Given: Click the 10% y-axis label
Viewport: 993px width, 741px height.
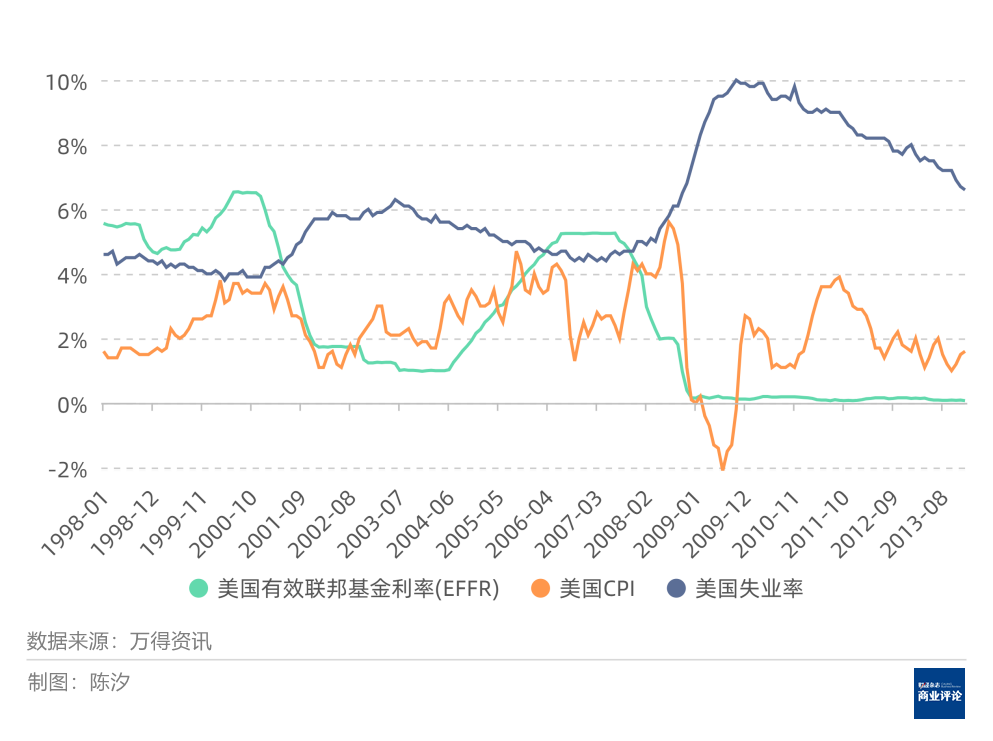Looking at the screenshot, I should [66, 81].
